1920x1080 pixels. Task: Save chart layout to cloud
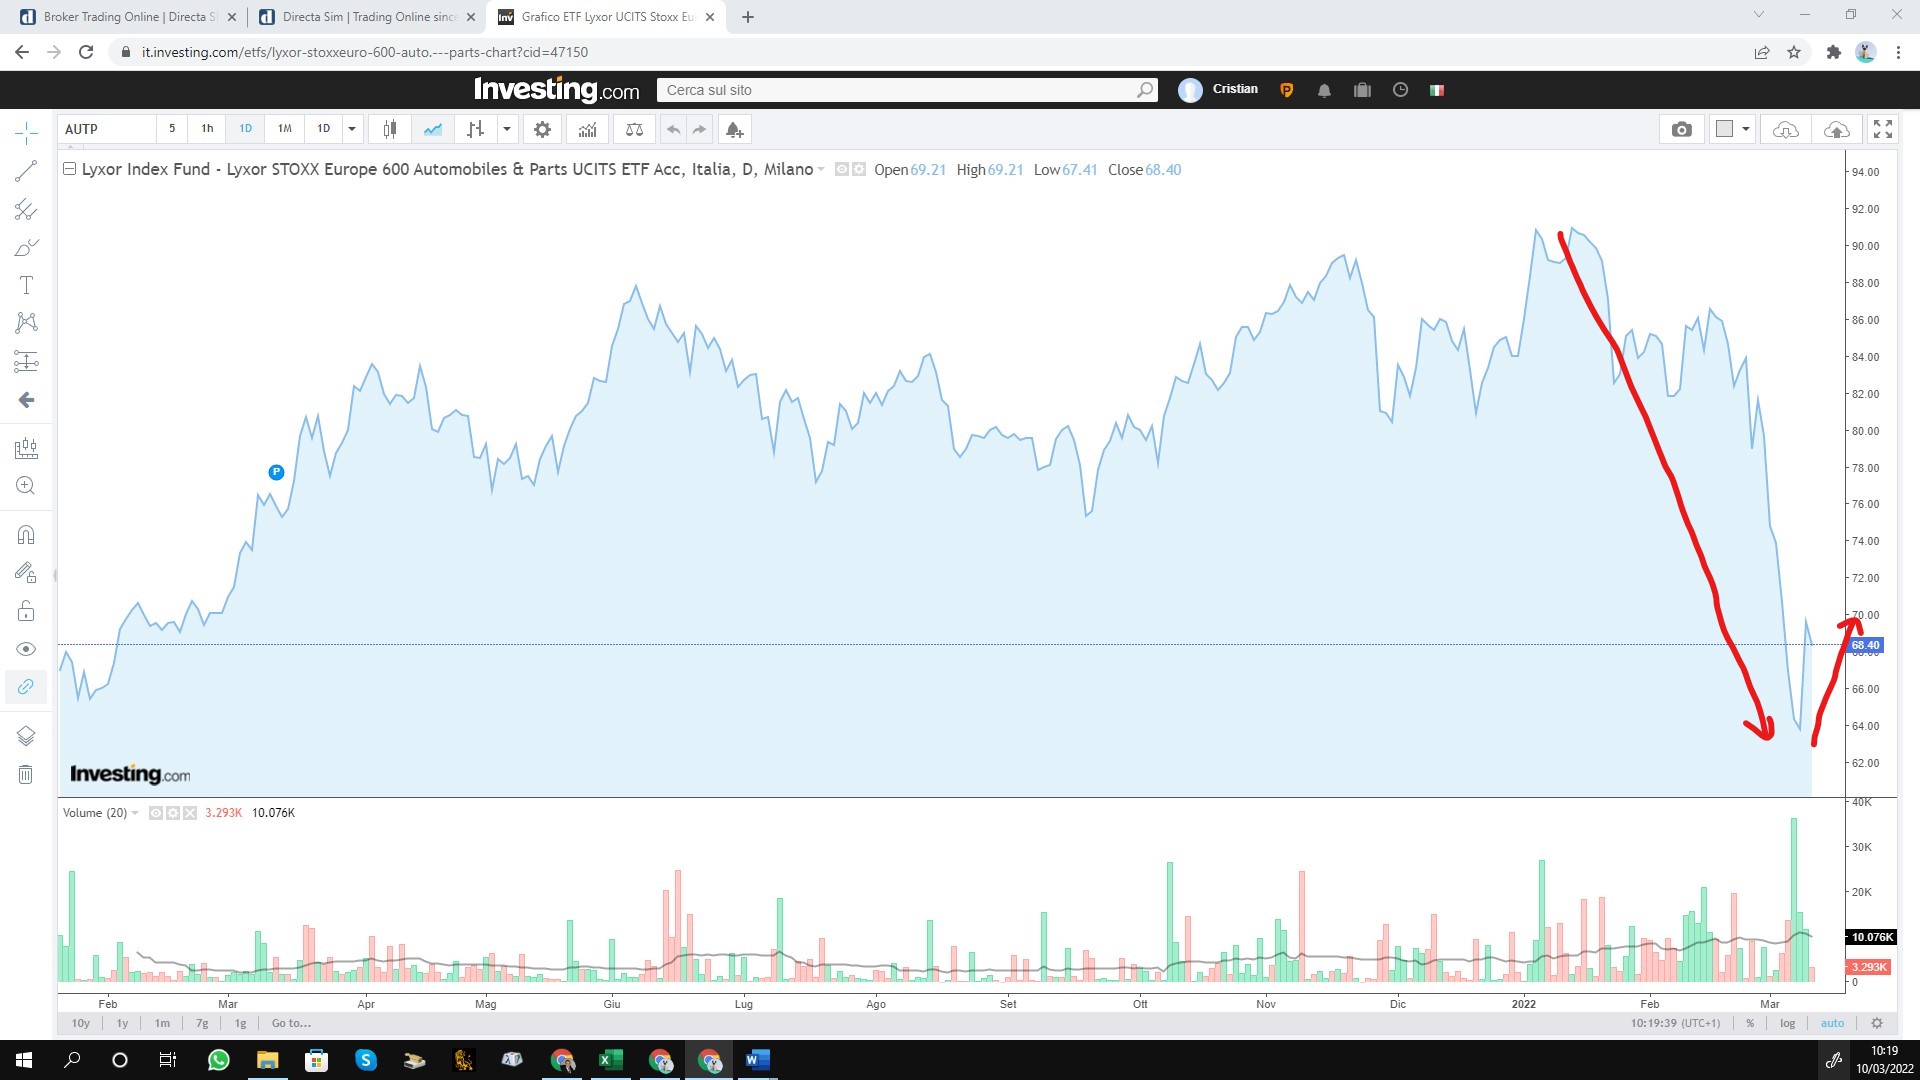pos(1837,129)
